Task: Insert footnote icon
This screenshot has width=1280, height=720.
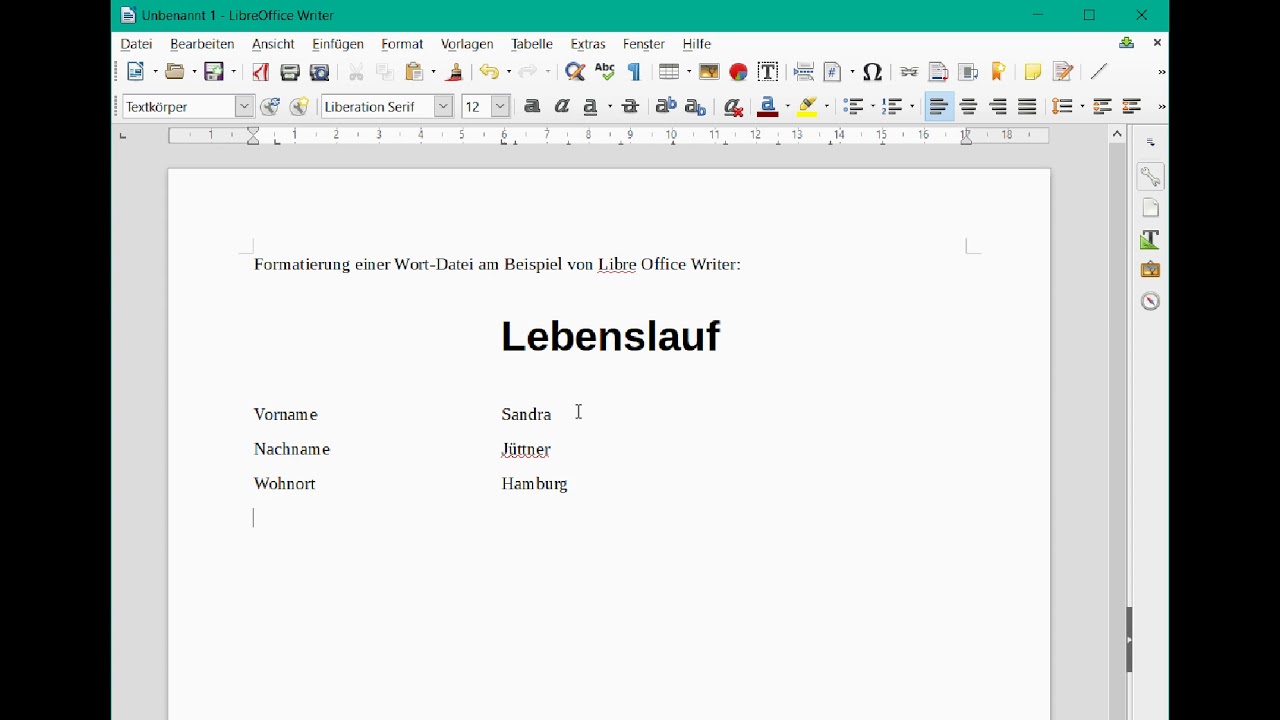Action: point(938,72)
